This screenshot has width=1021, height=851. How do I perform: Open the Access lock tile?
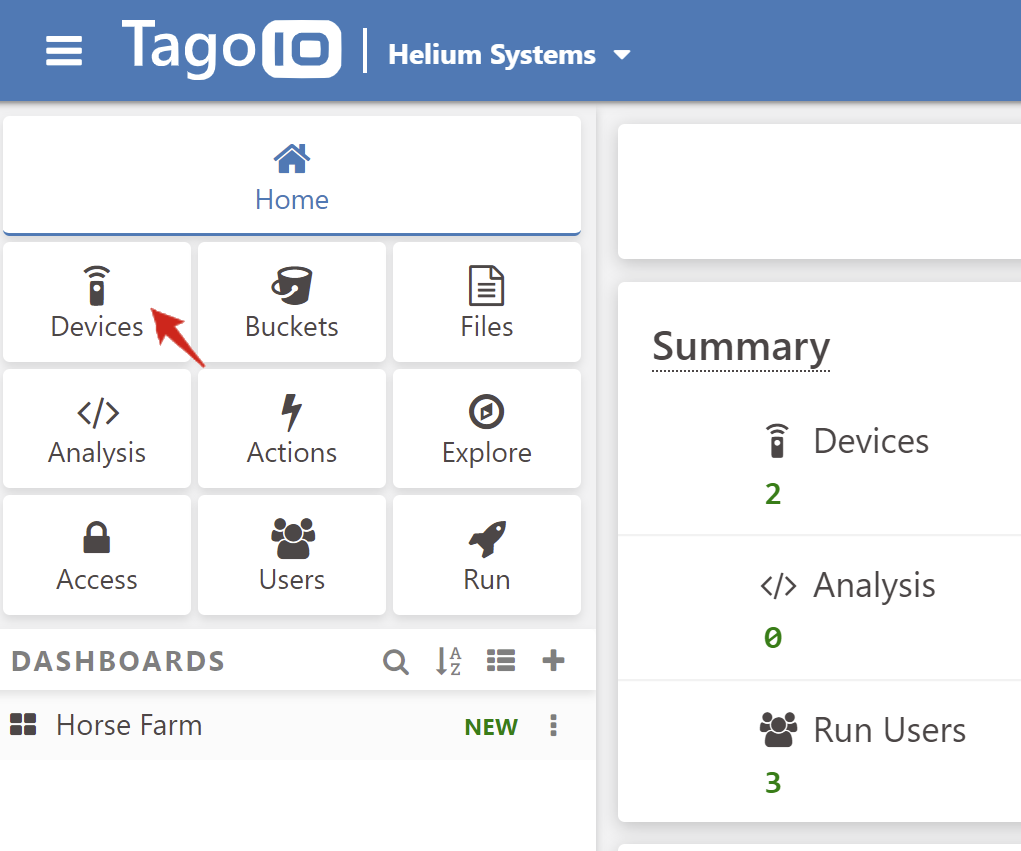point(97,555)
